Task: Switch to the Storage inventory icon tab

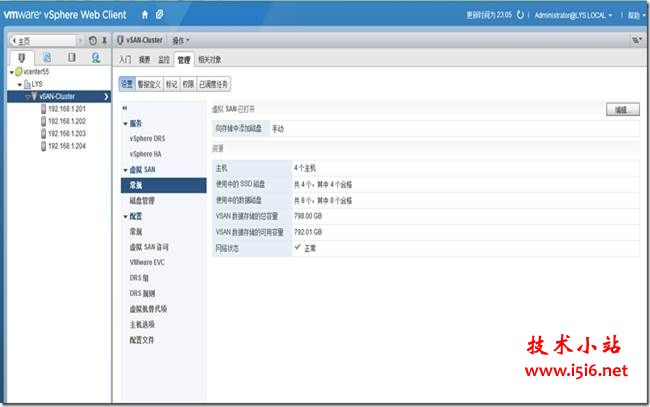Action: click(x=72, y=57)
